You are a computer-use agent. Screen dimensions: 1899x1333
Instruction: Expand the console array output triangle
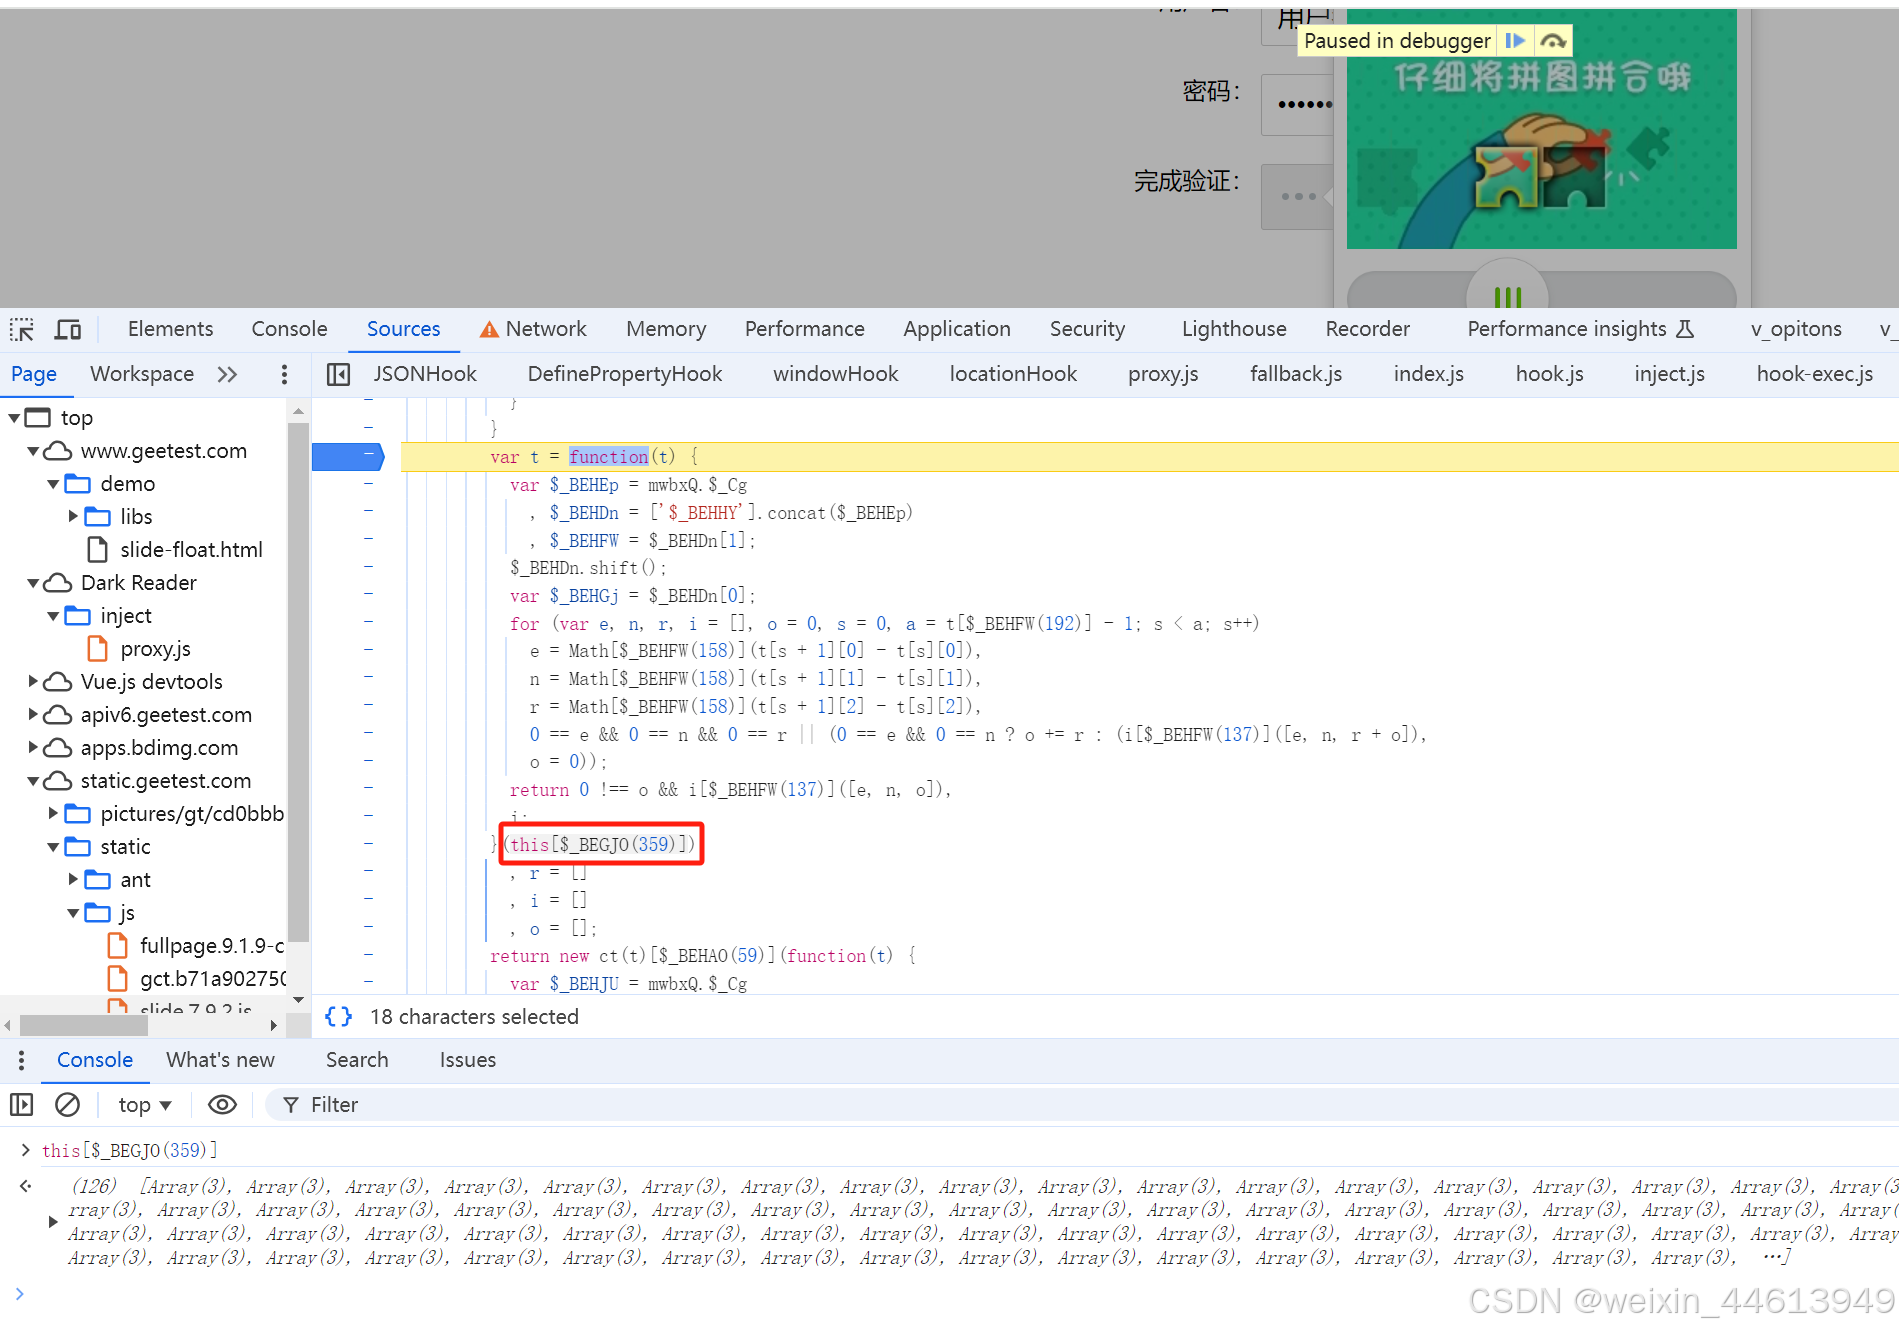[53, 1221]
